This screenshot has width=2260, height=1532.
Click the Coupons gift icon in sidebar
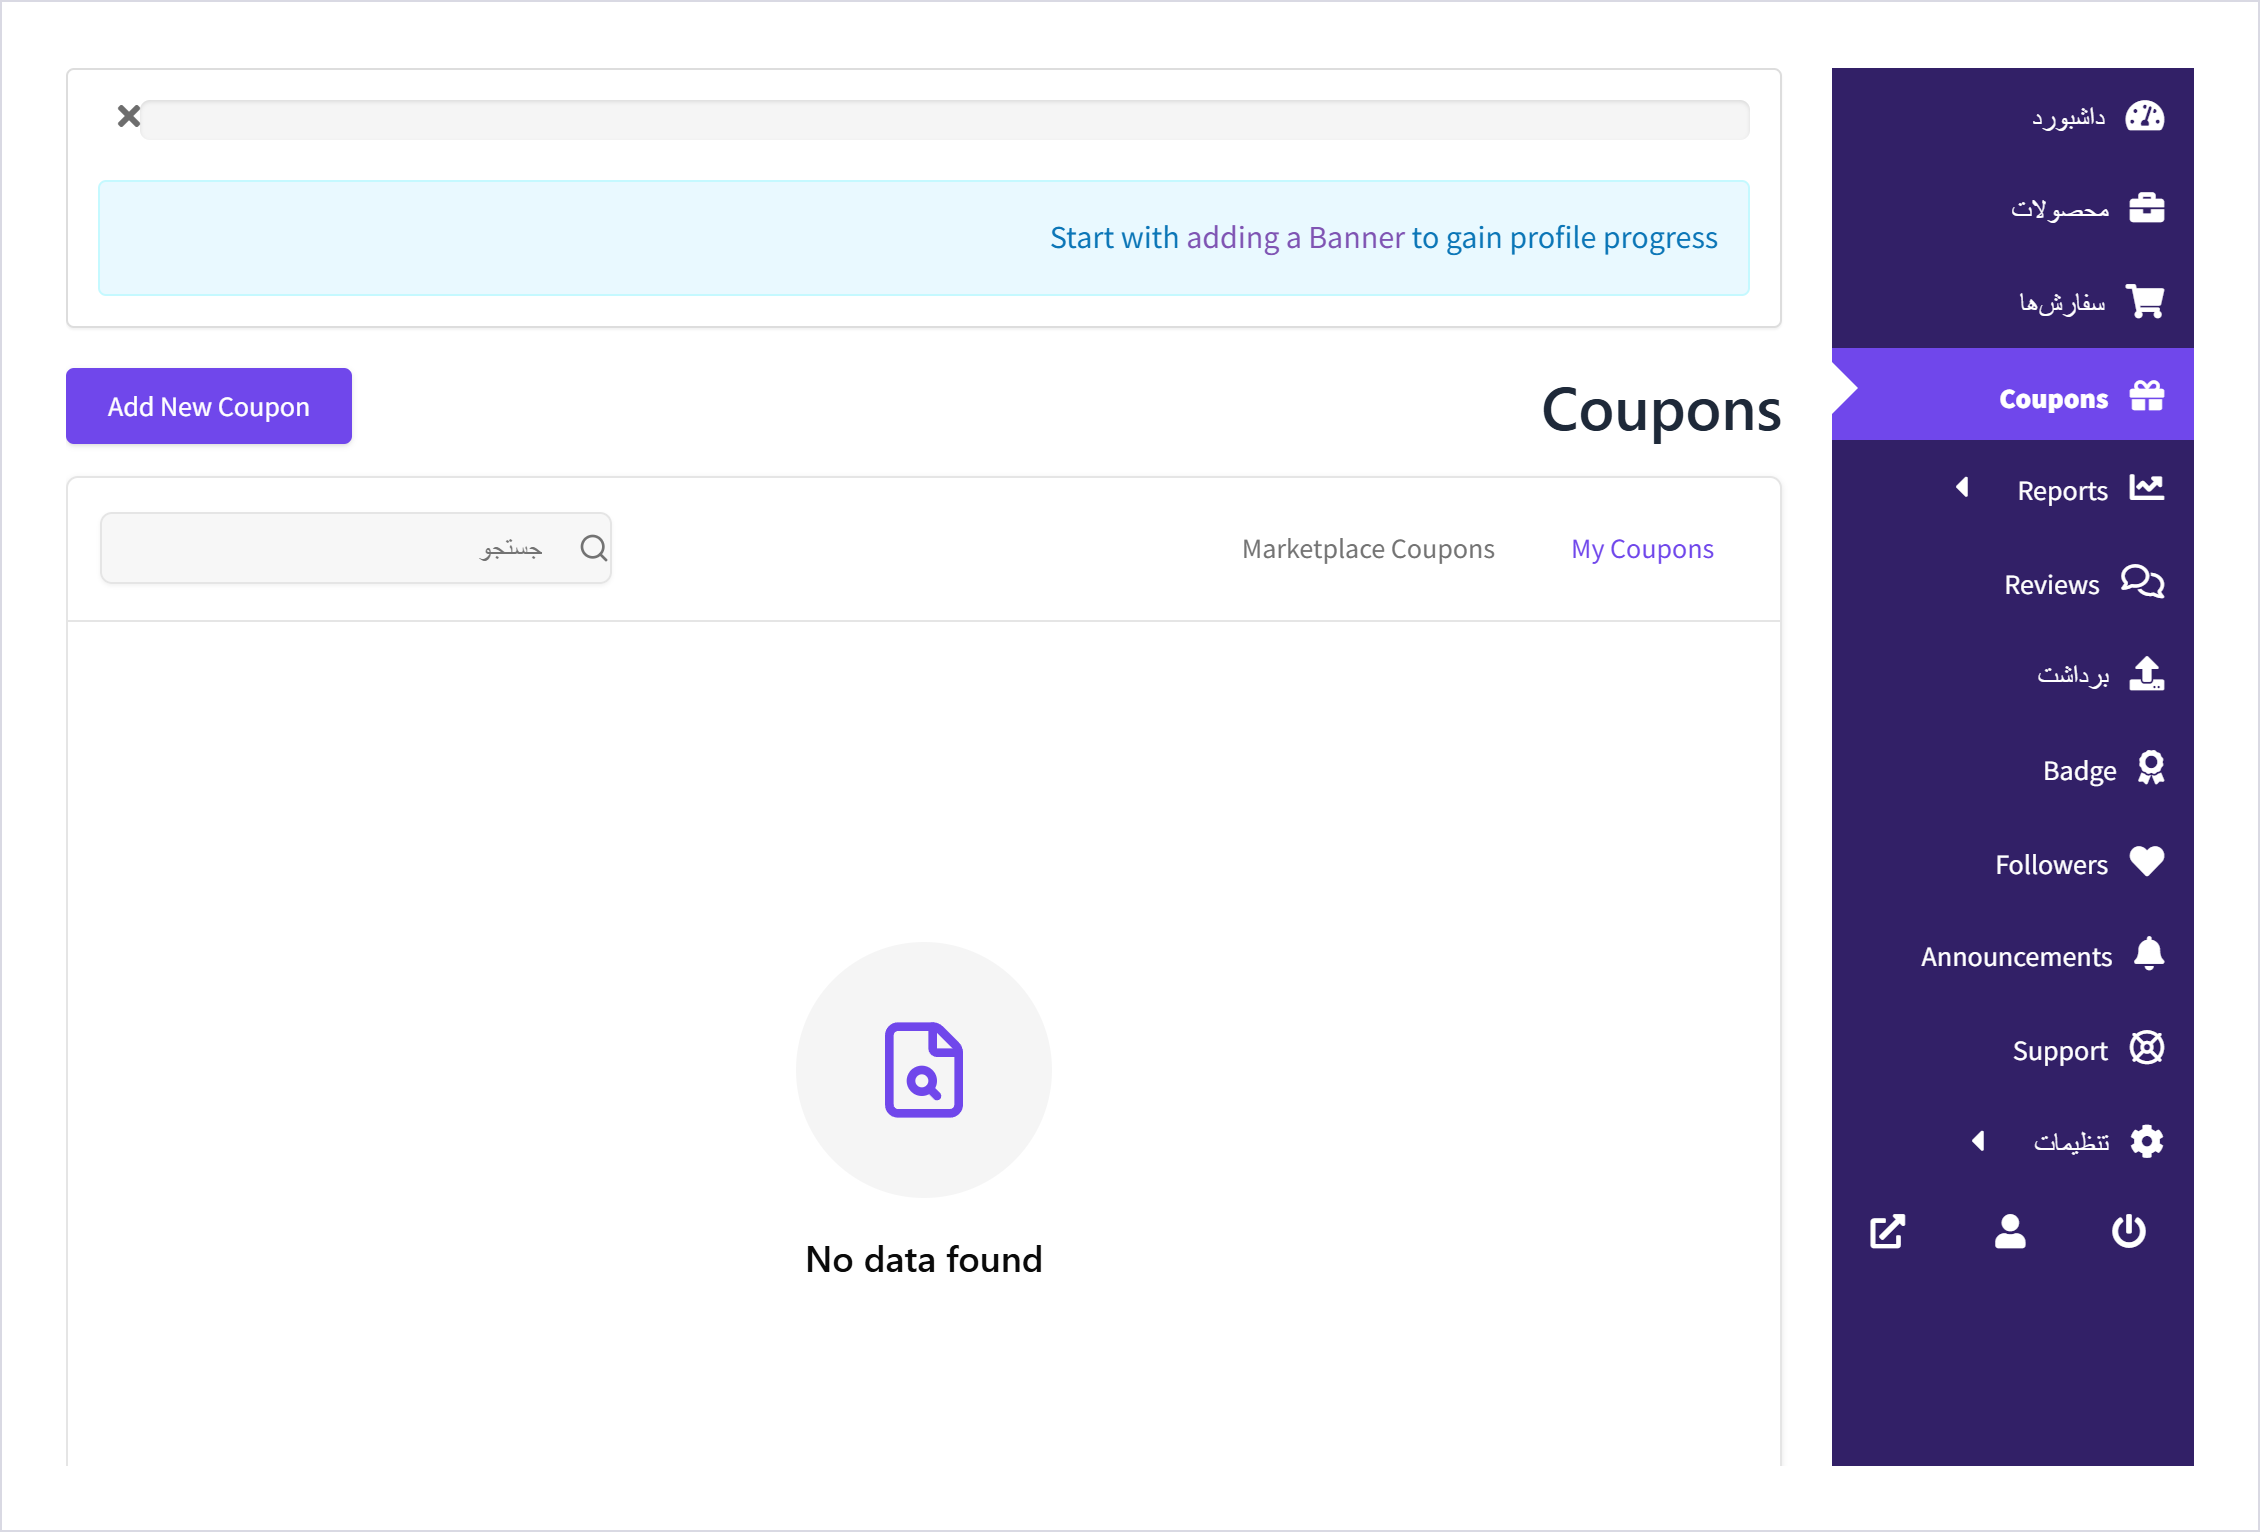click(x=2146, y=397)
